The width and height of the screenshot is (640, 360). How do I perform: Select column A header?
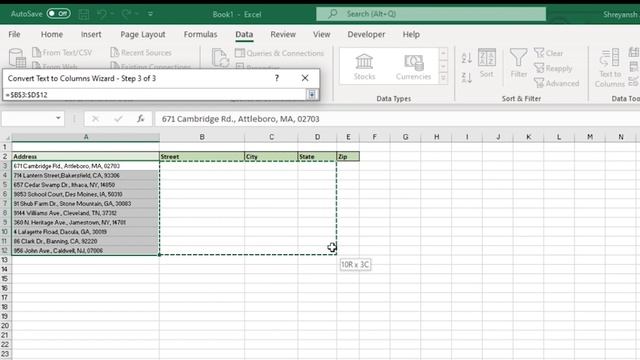(x=86, y=137)
